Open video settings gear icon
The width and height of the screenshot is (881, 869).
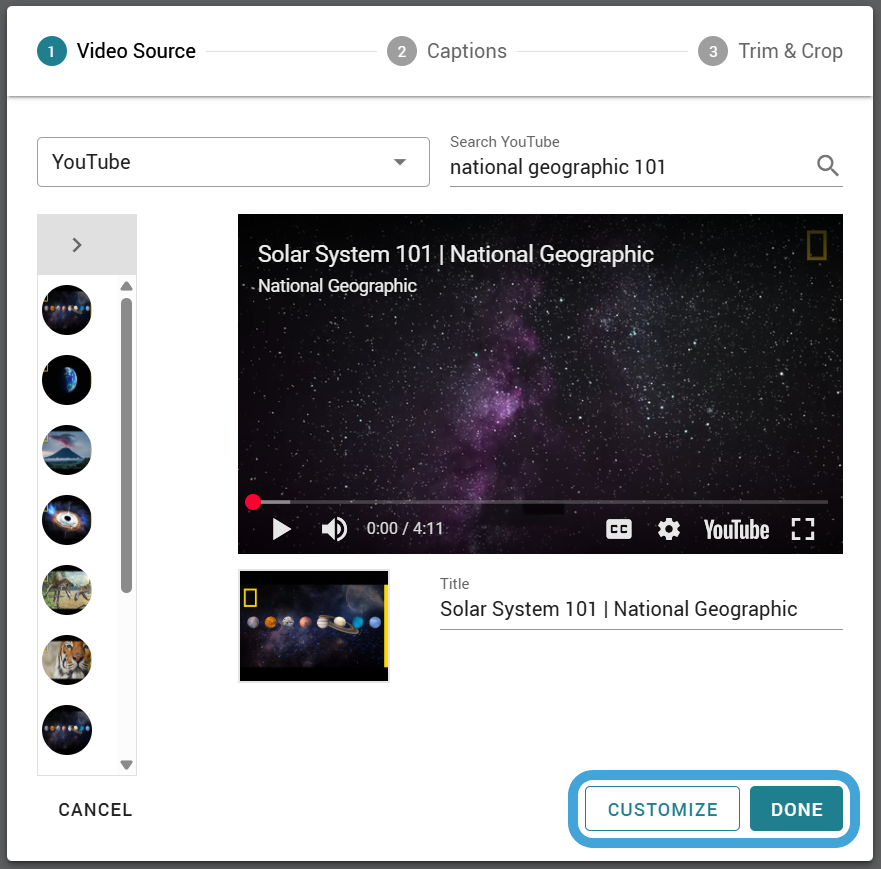669,529
